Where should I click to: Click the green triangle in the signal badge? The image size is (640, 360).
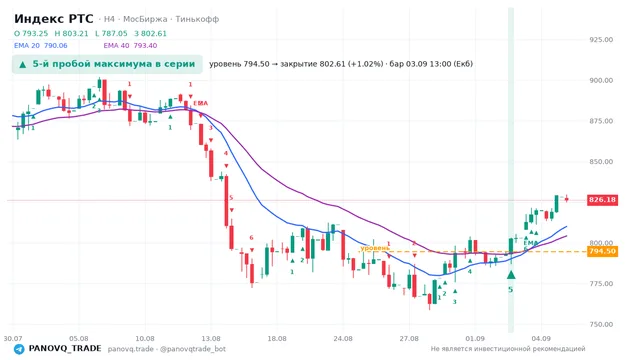coord(23,64)
